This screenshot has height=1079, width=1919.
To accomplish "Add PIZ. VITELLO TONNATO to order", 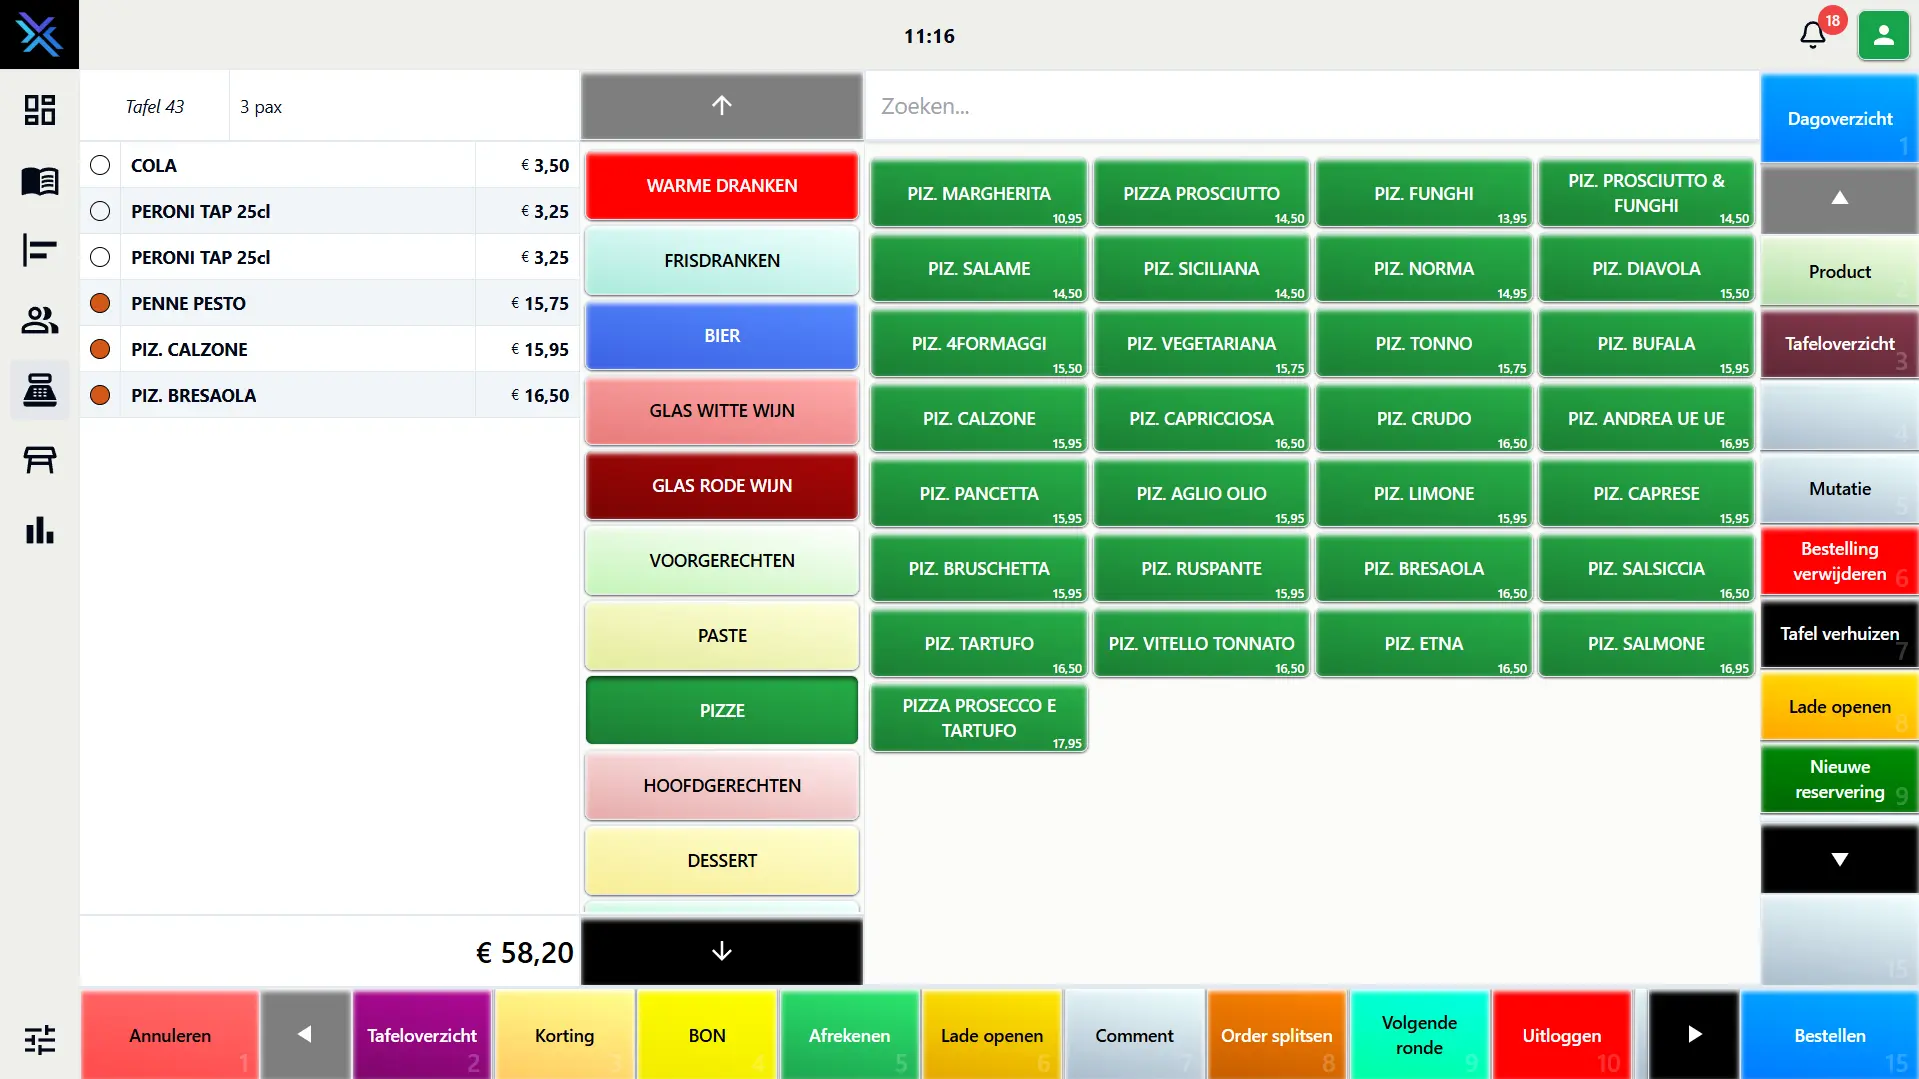I will [1201, 644].
